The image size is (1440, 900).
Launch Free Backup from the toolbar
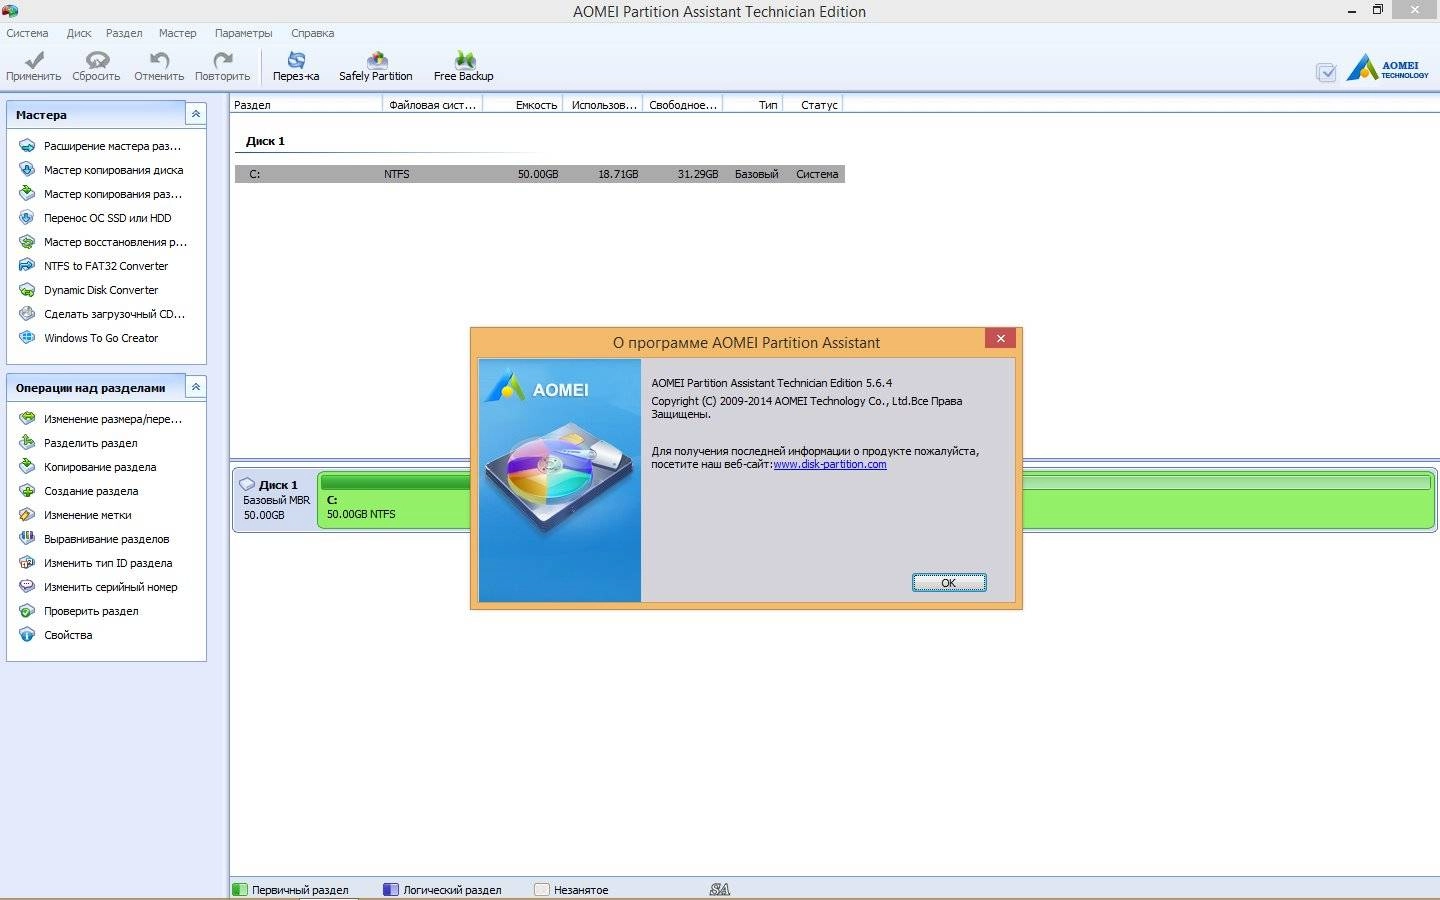click(464, 66)
